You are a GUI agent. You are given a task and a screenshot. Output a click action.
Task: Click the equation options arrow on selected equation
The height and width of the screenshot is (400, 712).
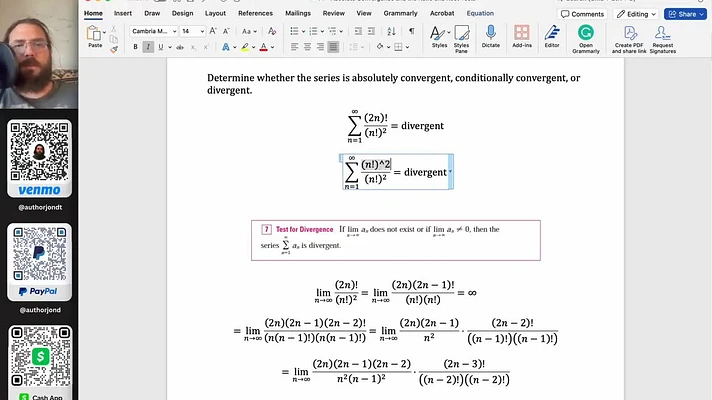451,172
